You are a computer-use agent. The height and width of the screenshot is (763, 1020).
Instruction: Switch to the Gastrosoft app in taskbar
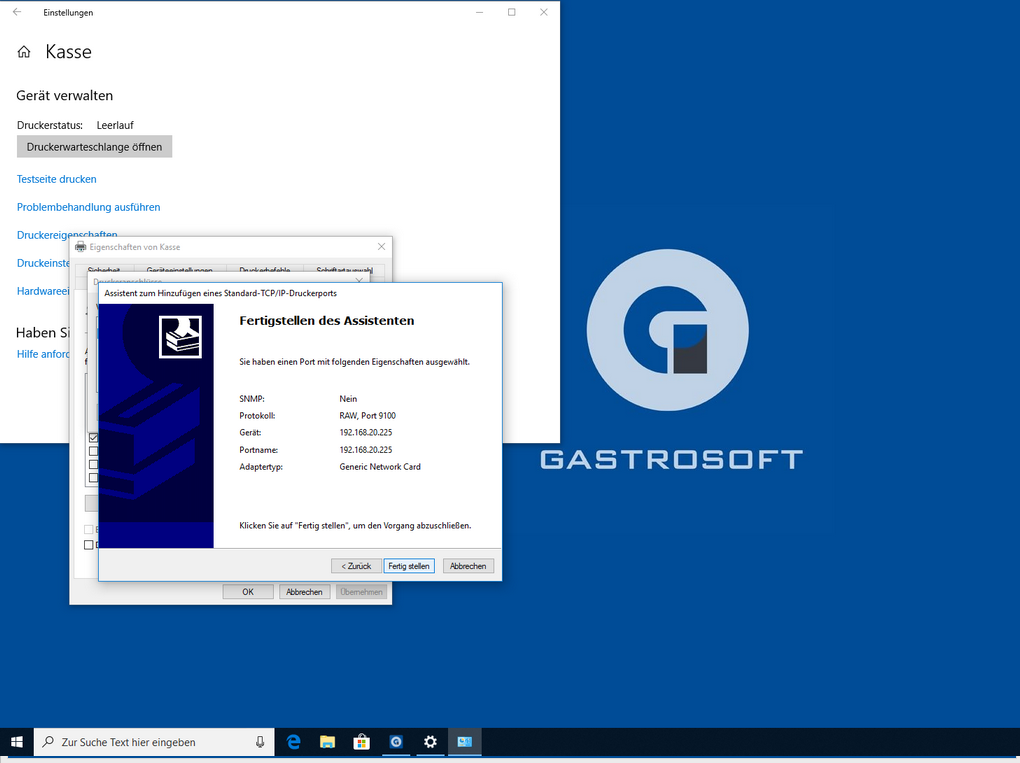[396, 742]
